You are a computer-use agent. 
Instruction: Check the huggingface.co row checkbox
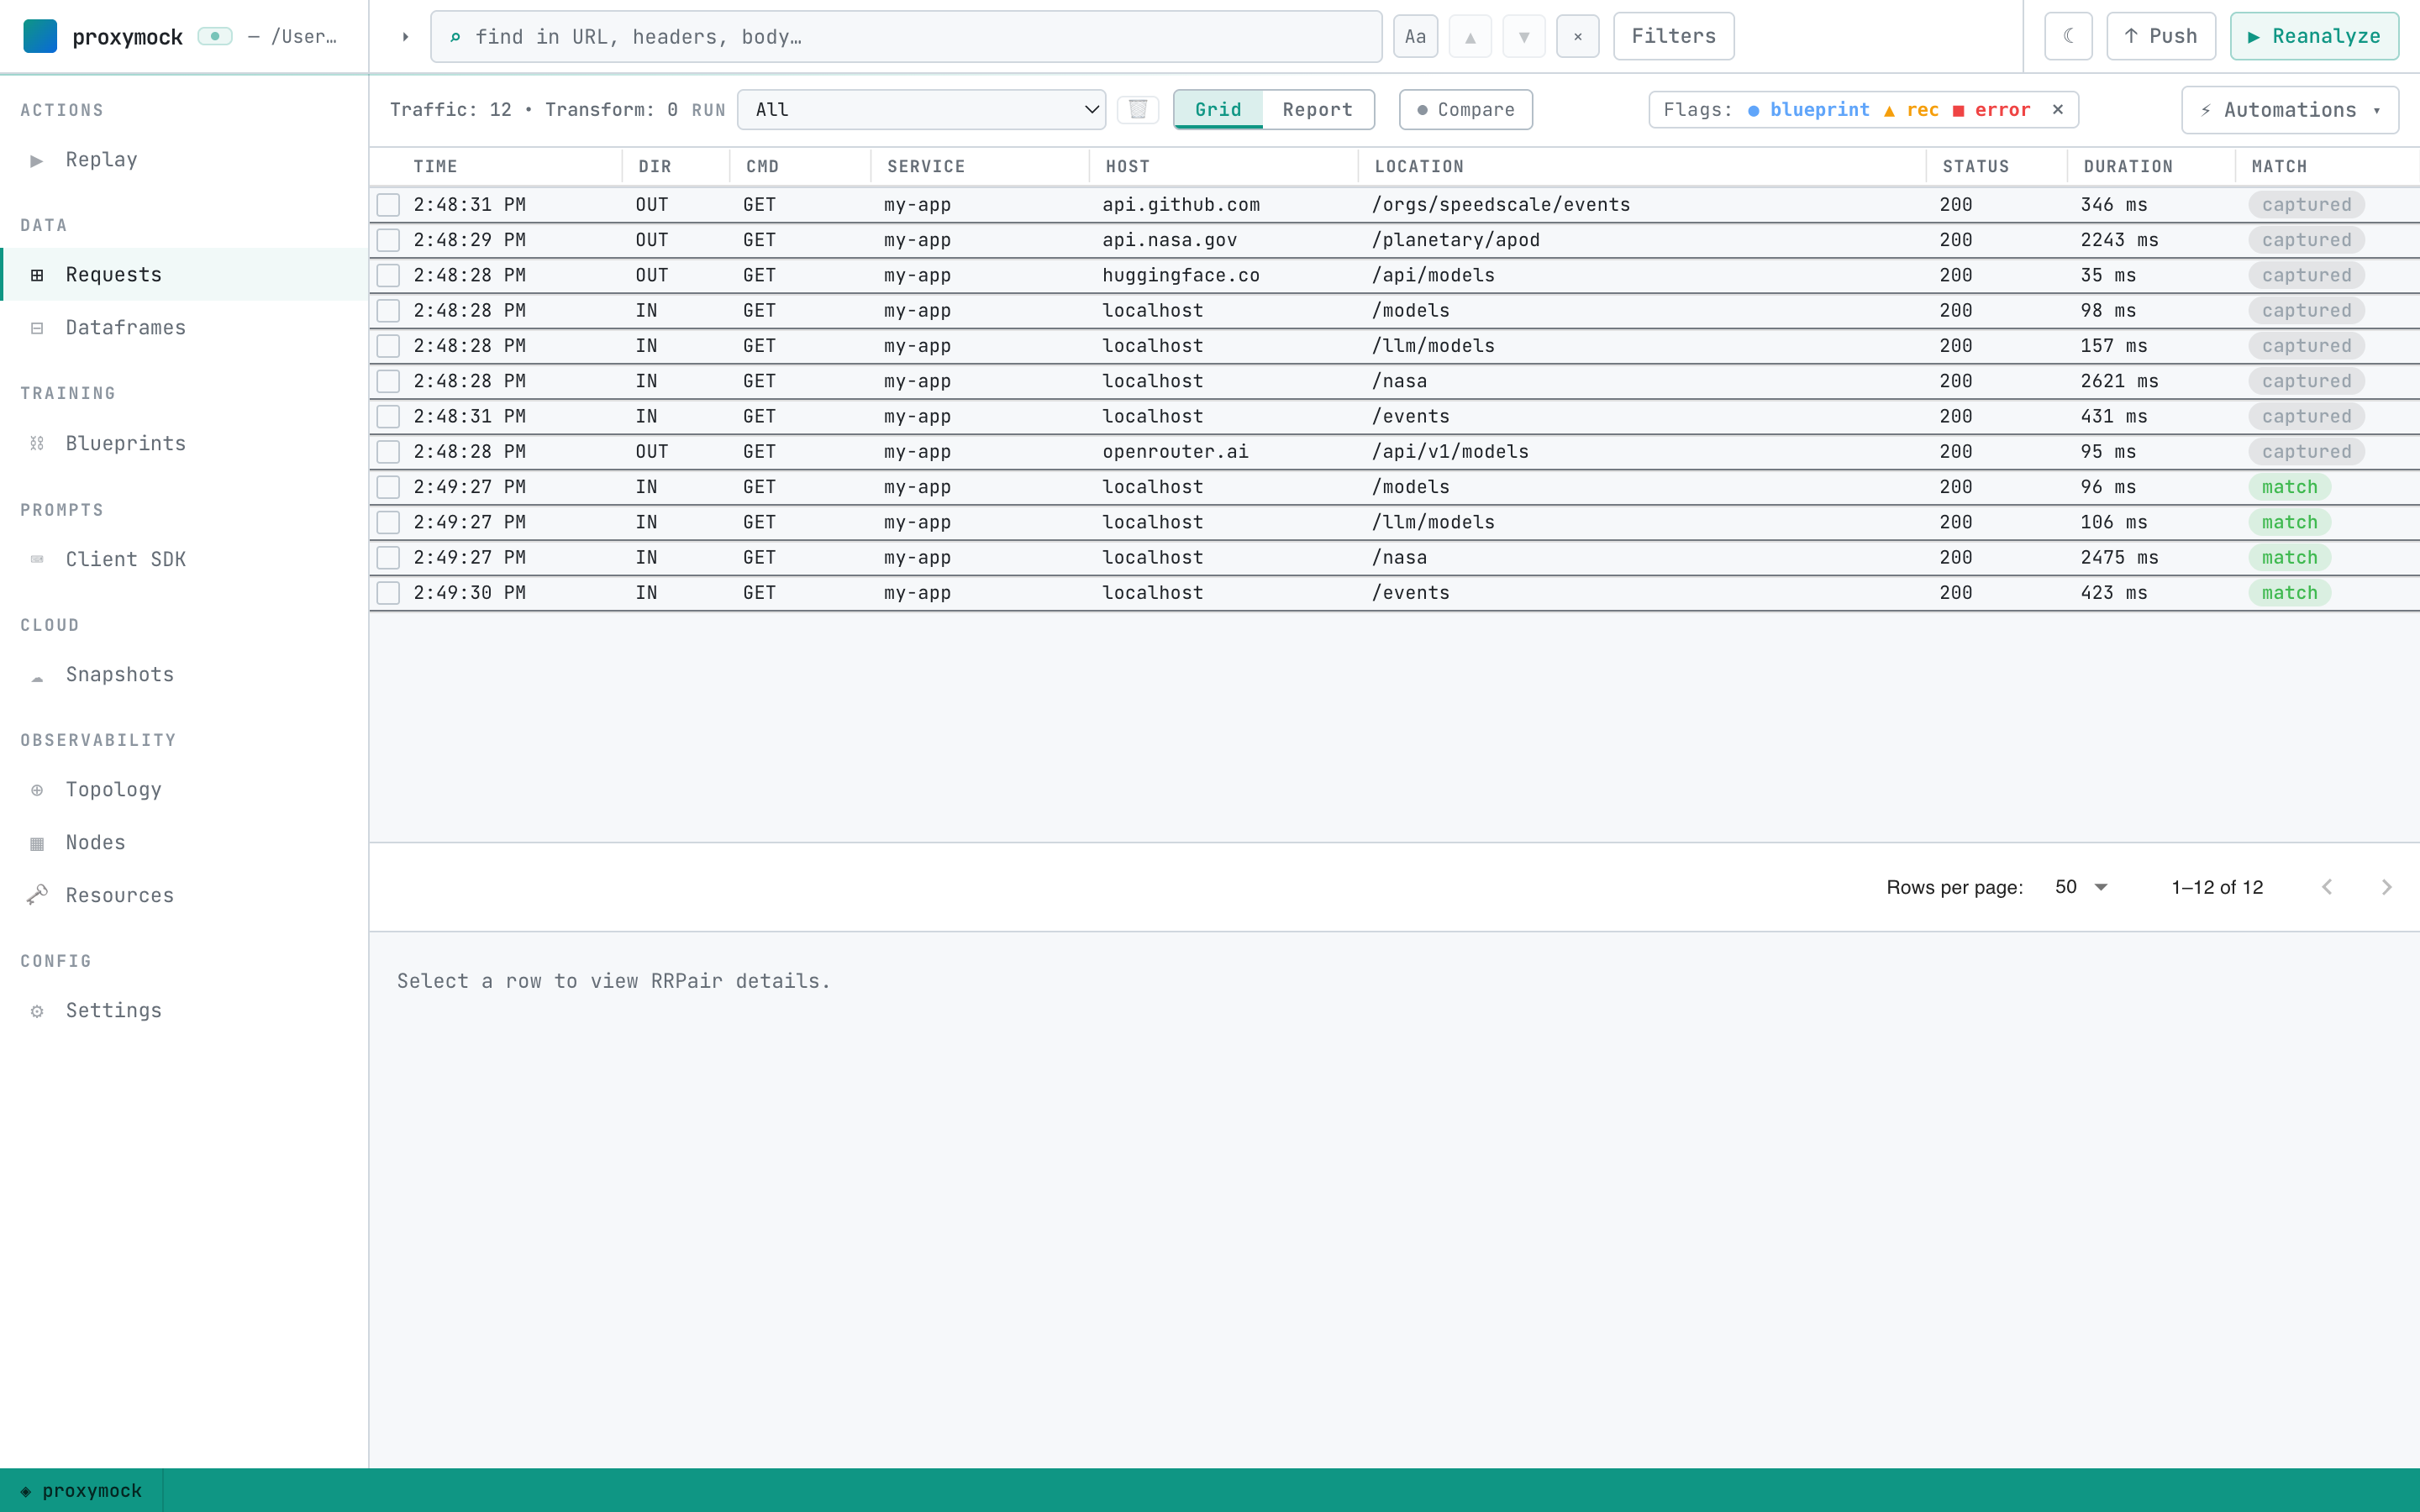(x=389, y=275)
